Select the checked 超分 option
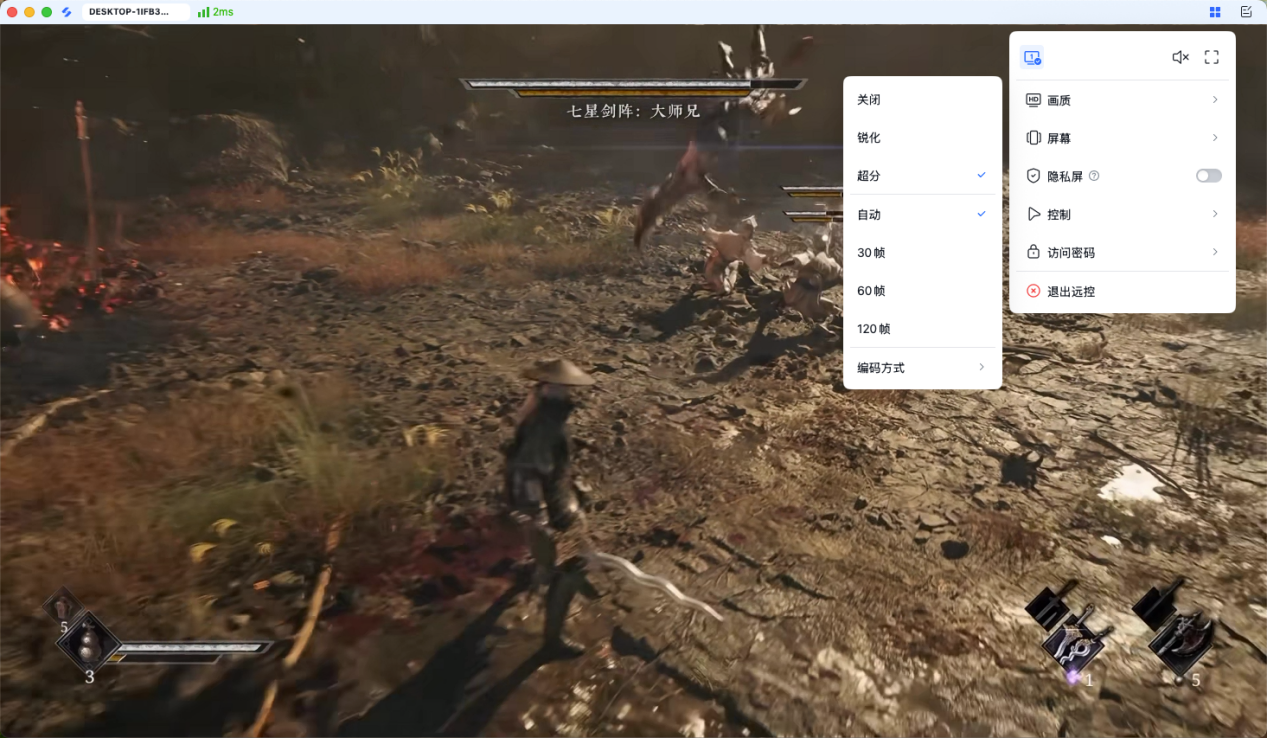Viewport: 1267px width, 738px height. pos(922,175)
